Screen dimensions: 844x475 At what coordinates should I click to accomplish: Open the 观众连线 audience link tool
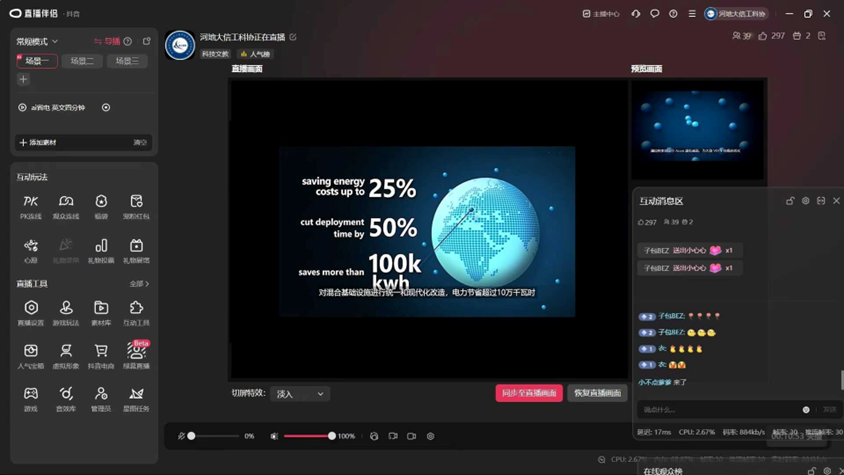coord(66,206)
